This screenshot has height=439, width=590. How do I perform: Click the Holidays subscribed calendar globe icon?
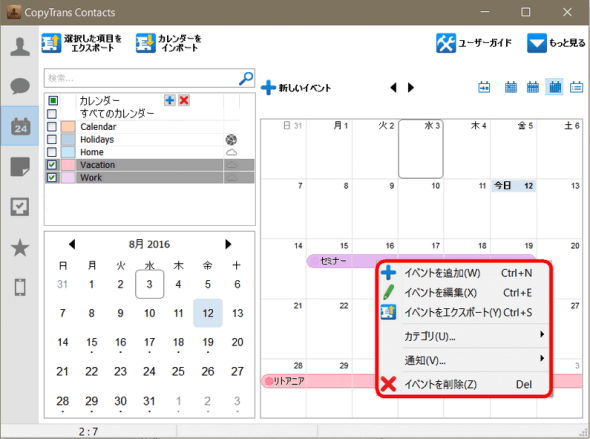[x=231, y=140]
